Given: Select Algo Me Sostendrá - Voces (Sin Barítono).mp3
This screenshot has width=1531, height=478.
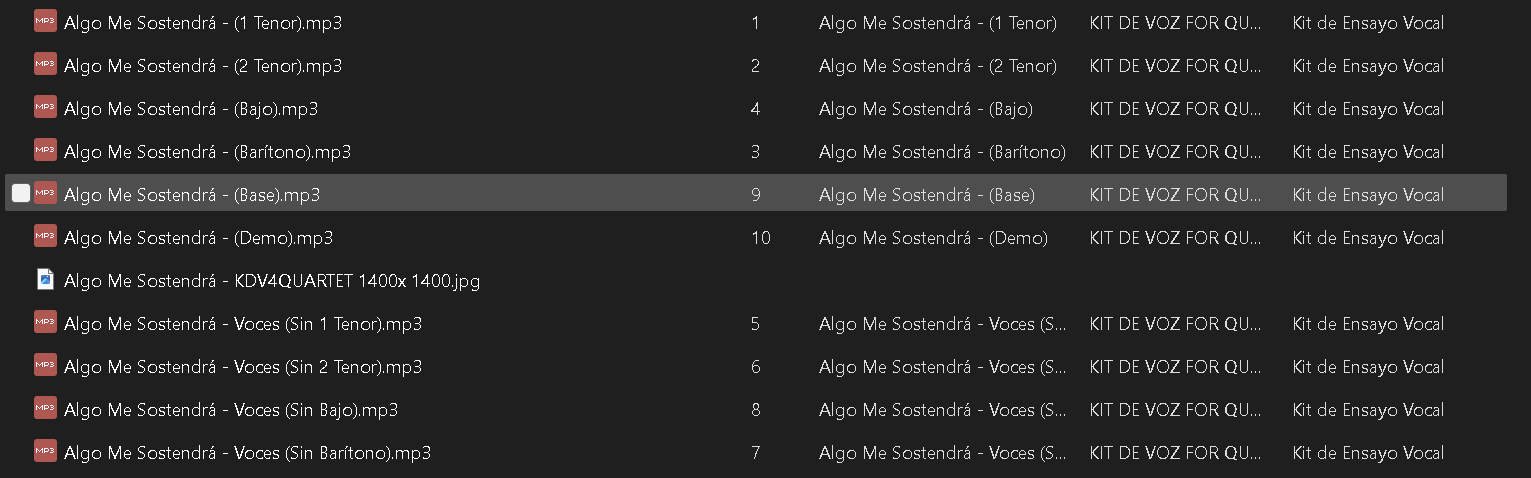Looking at the screenshot, I should [x=247, y=453].
